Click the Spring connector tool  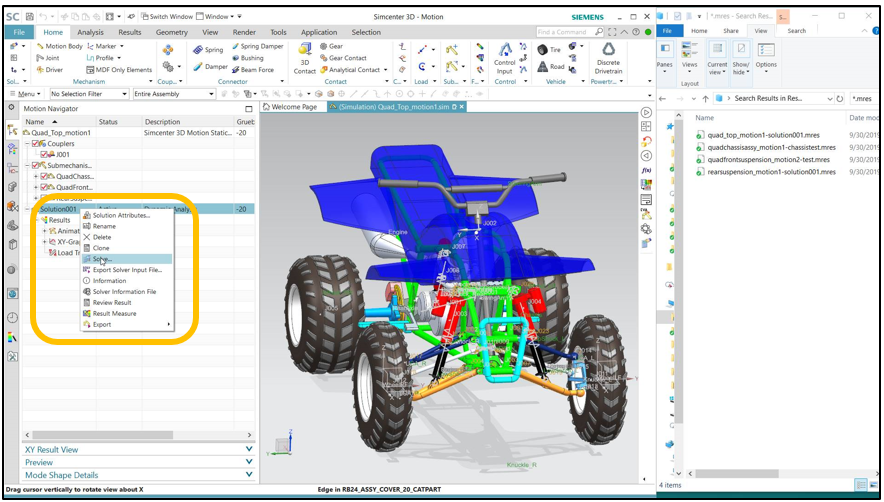click(207, 49)
